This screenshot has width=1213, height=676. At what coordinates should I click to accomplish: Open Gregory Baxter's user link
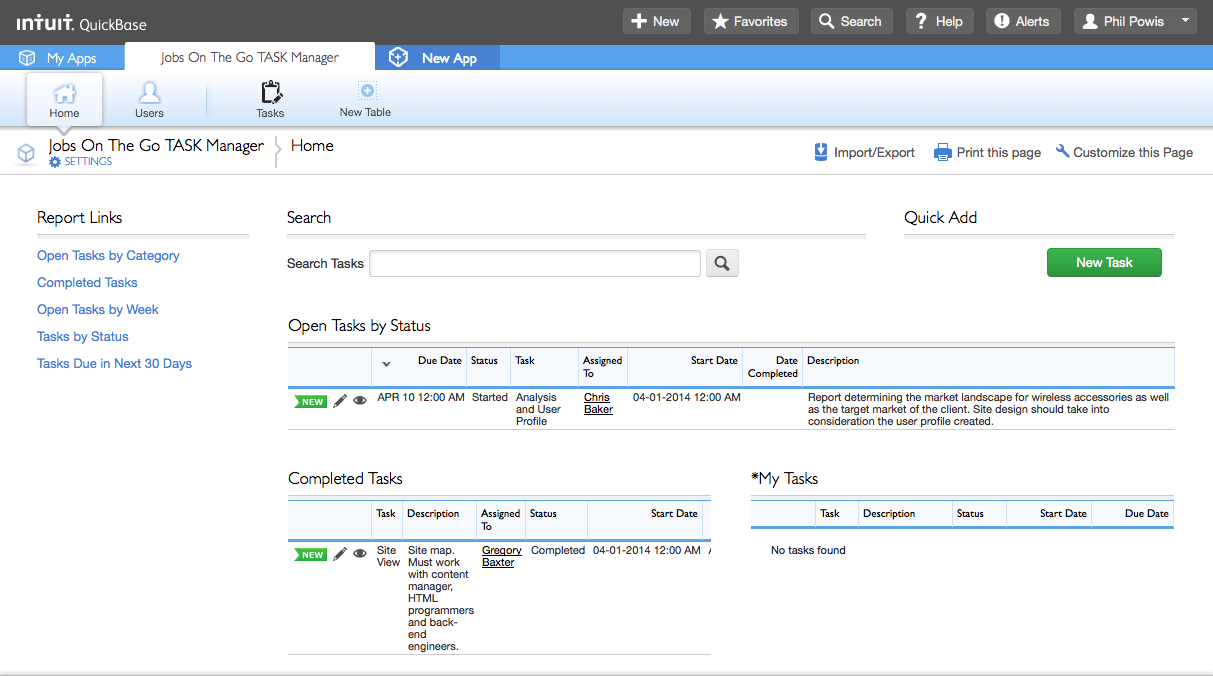(x=502, y=556)
